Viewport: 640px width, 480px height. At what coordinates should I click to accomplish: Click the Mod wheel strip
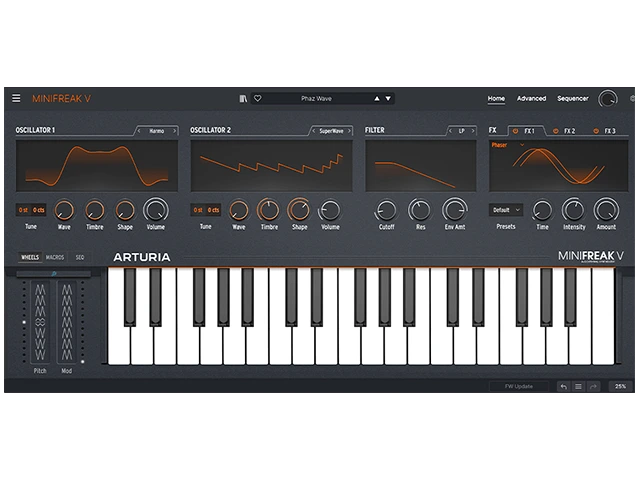coord(67,322)
